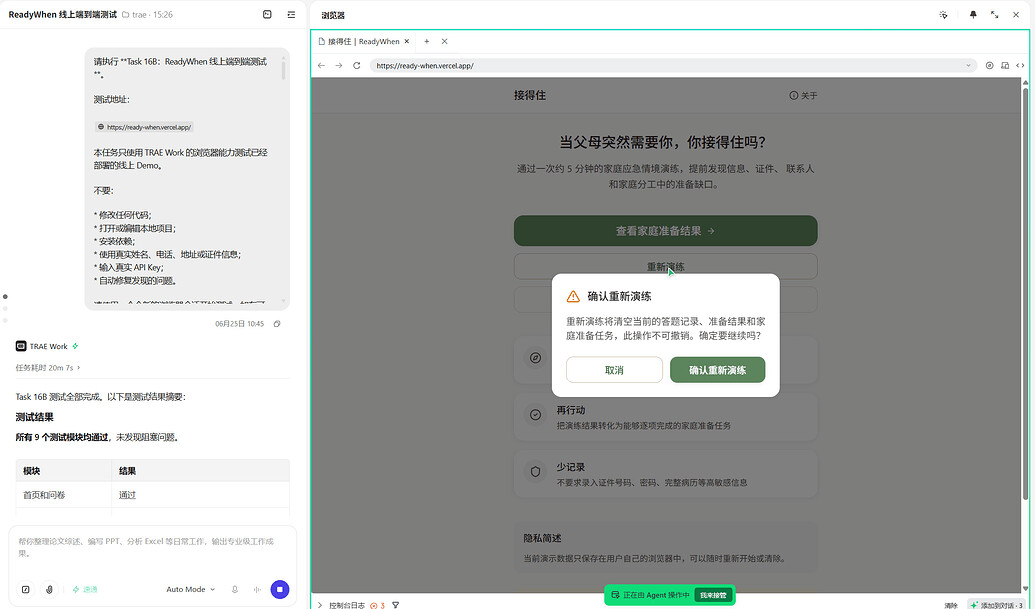
Task: Open the ready-when.vercel.app link in the chat message
Action: (x=145, y=127)
